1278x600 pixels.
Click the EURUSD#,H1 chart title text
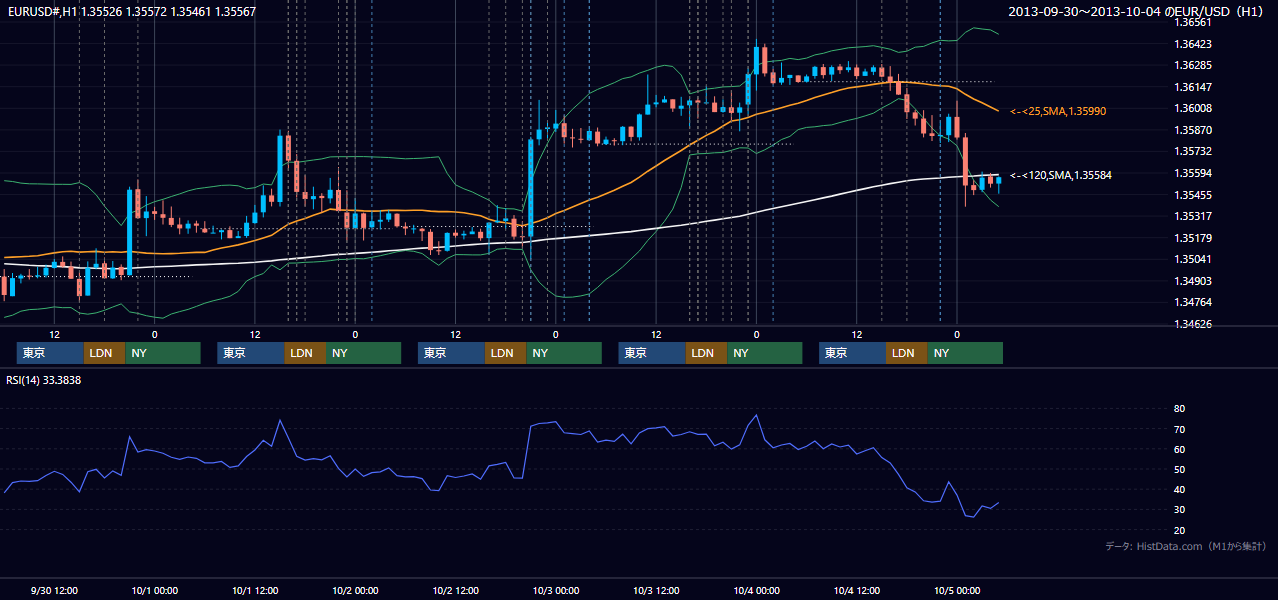click(x=130, y=11)
